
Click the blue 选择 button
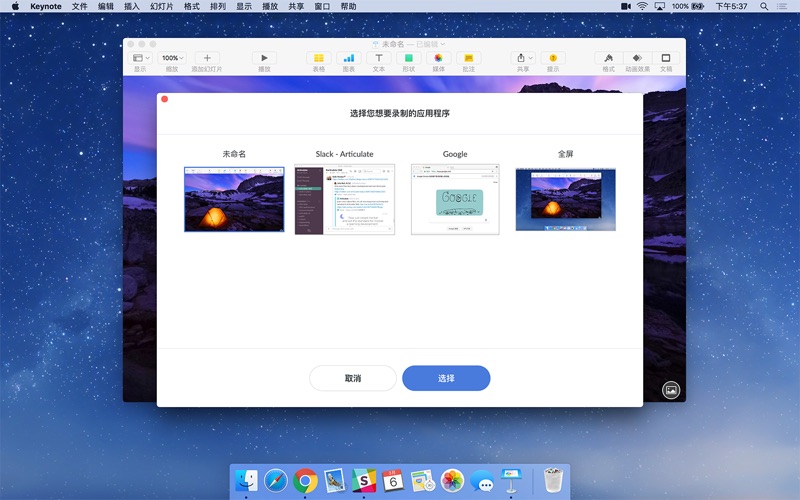(x=446, y=378)
